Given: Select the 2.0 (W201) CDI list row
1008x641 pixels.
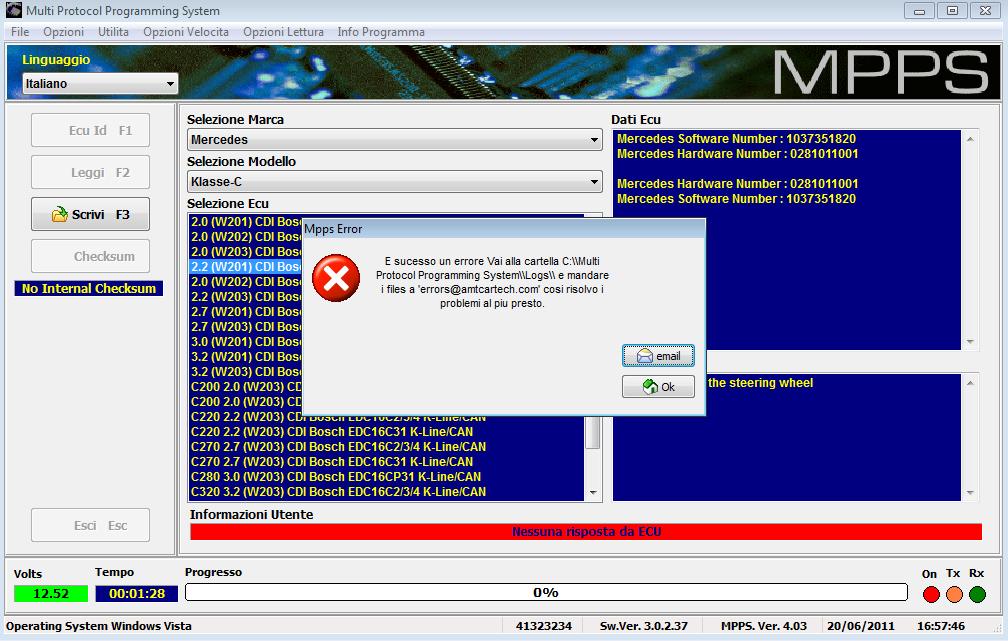Looking at the screenshot, I should tap(246, 221).
